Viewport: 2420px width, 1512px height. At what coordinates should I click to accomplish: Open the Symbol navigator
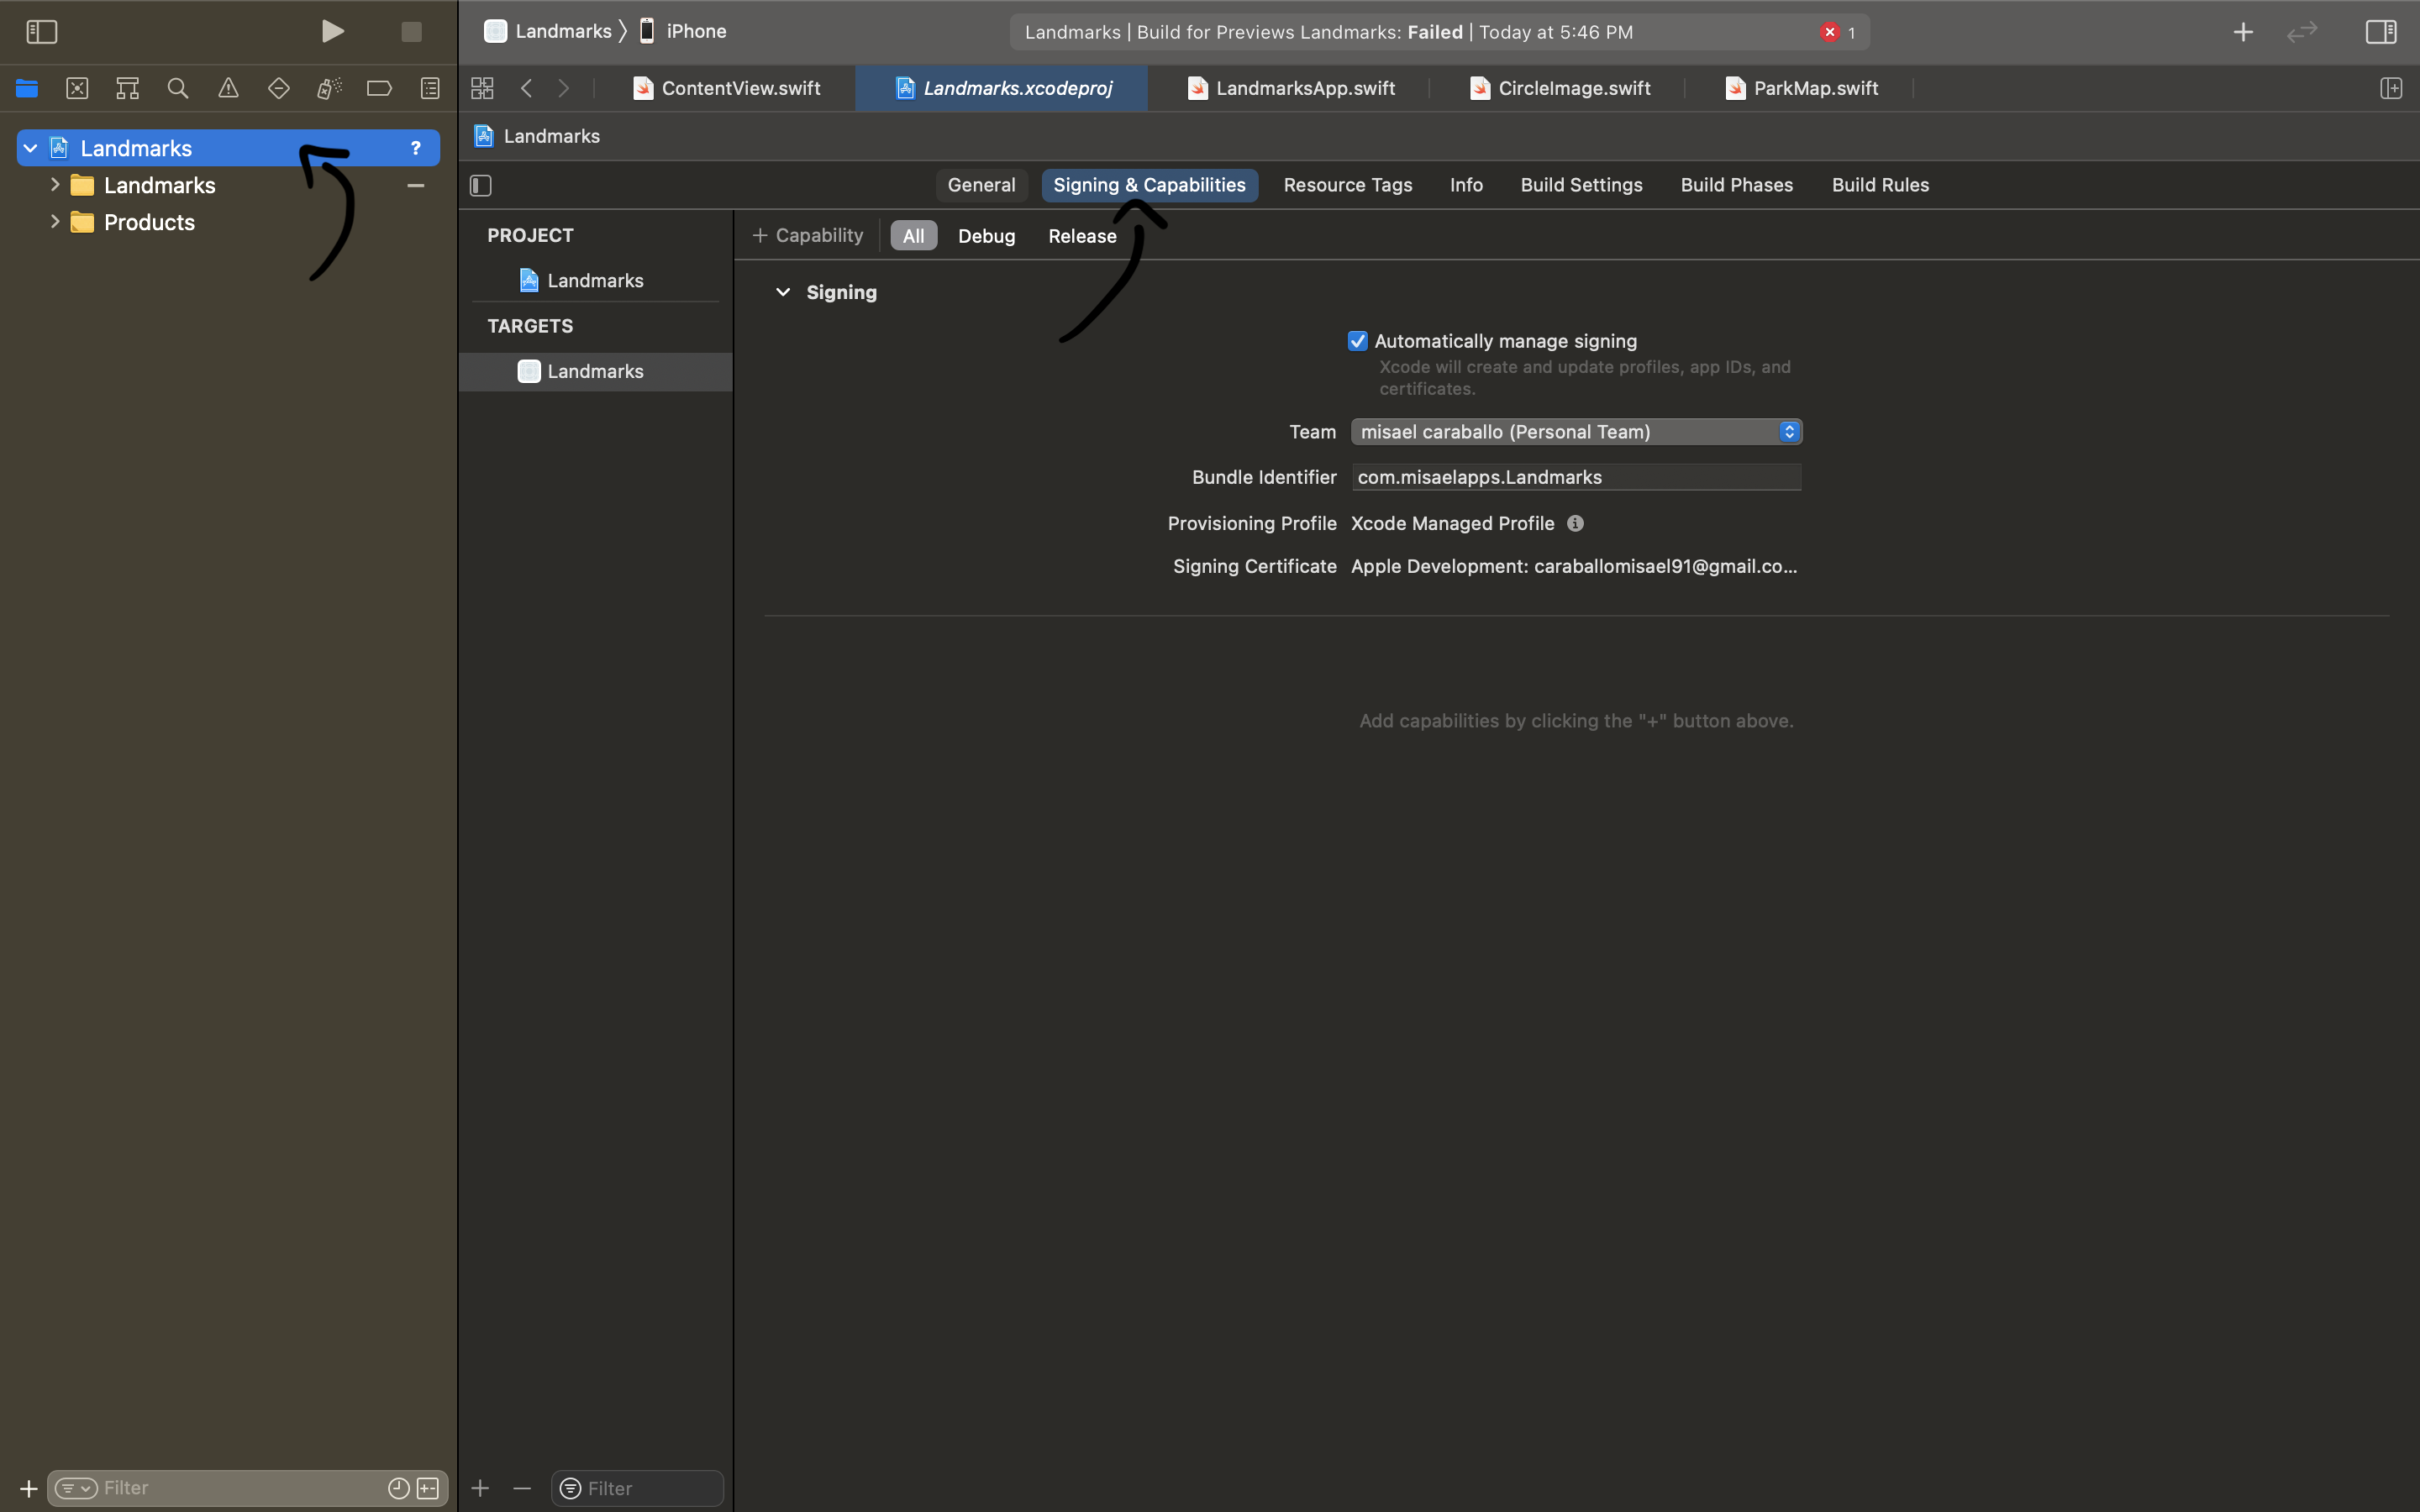tap(127, 88)
